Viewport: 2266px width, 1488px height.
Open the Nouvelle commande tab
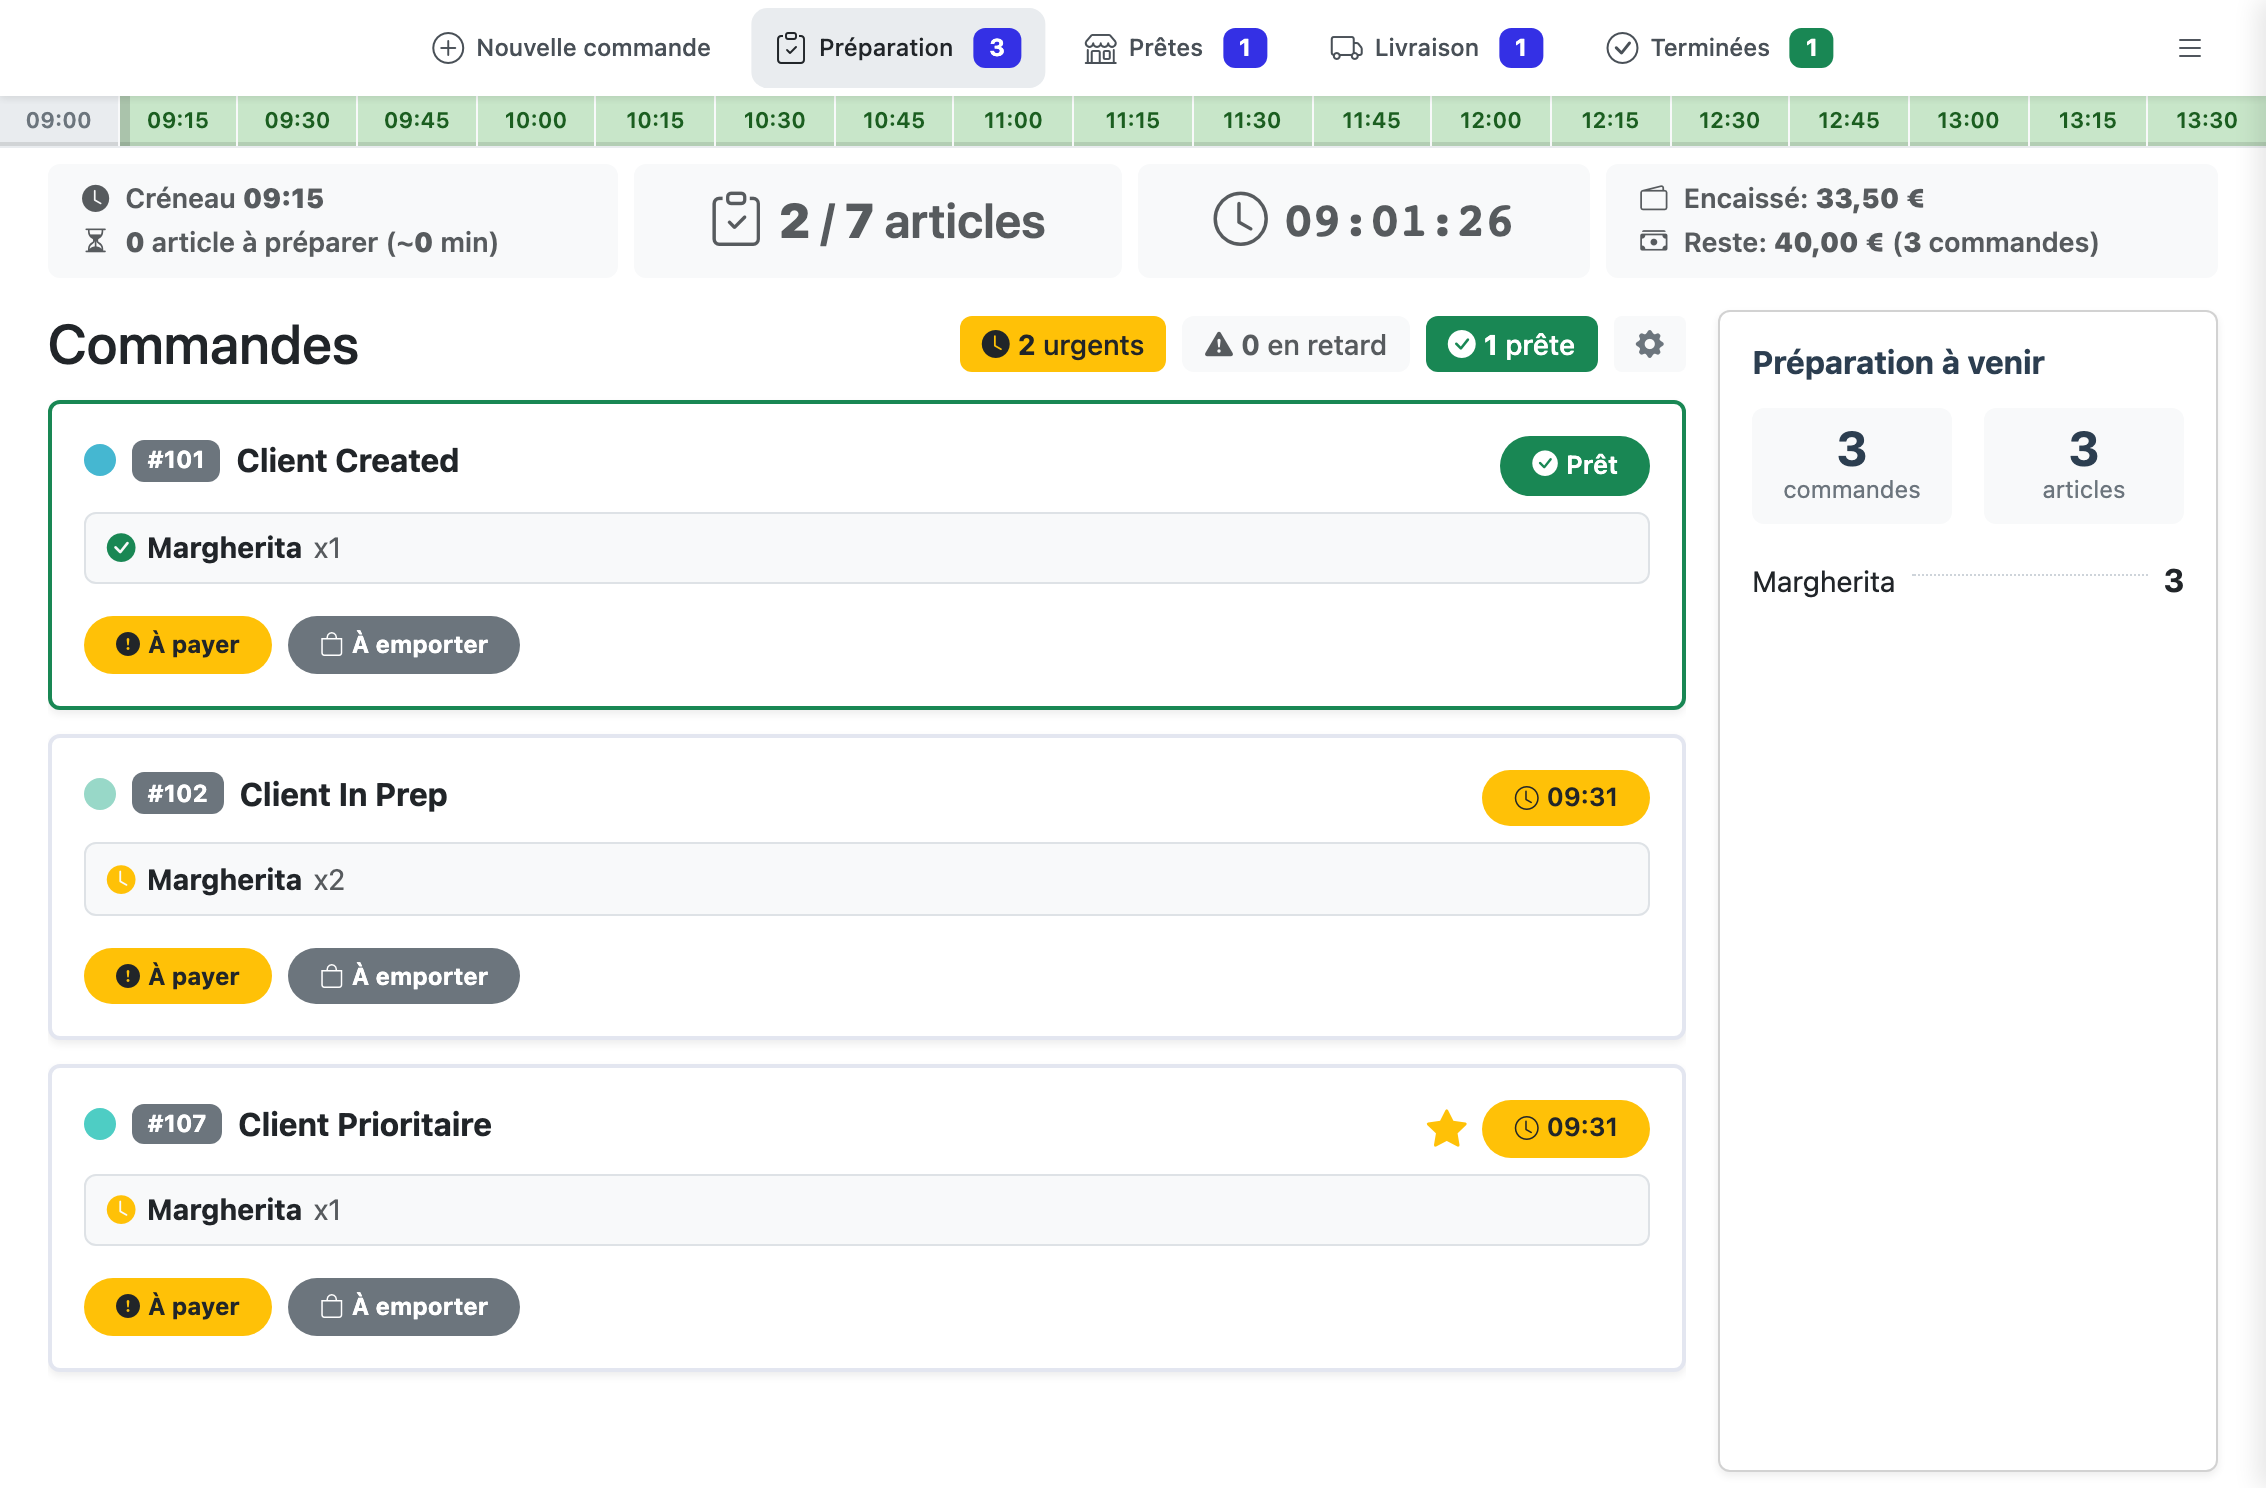coord(571,48)
